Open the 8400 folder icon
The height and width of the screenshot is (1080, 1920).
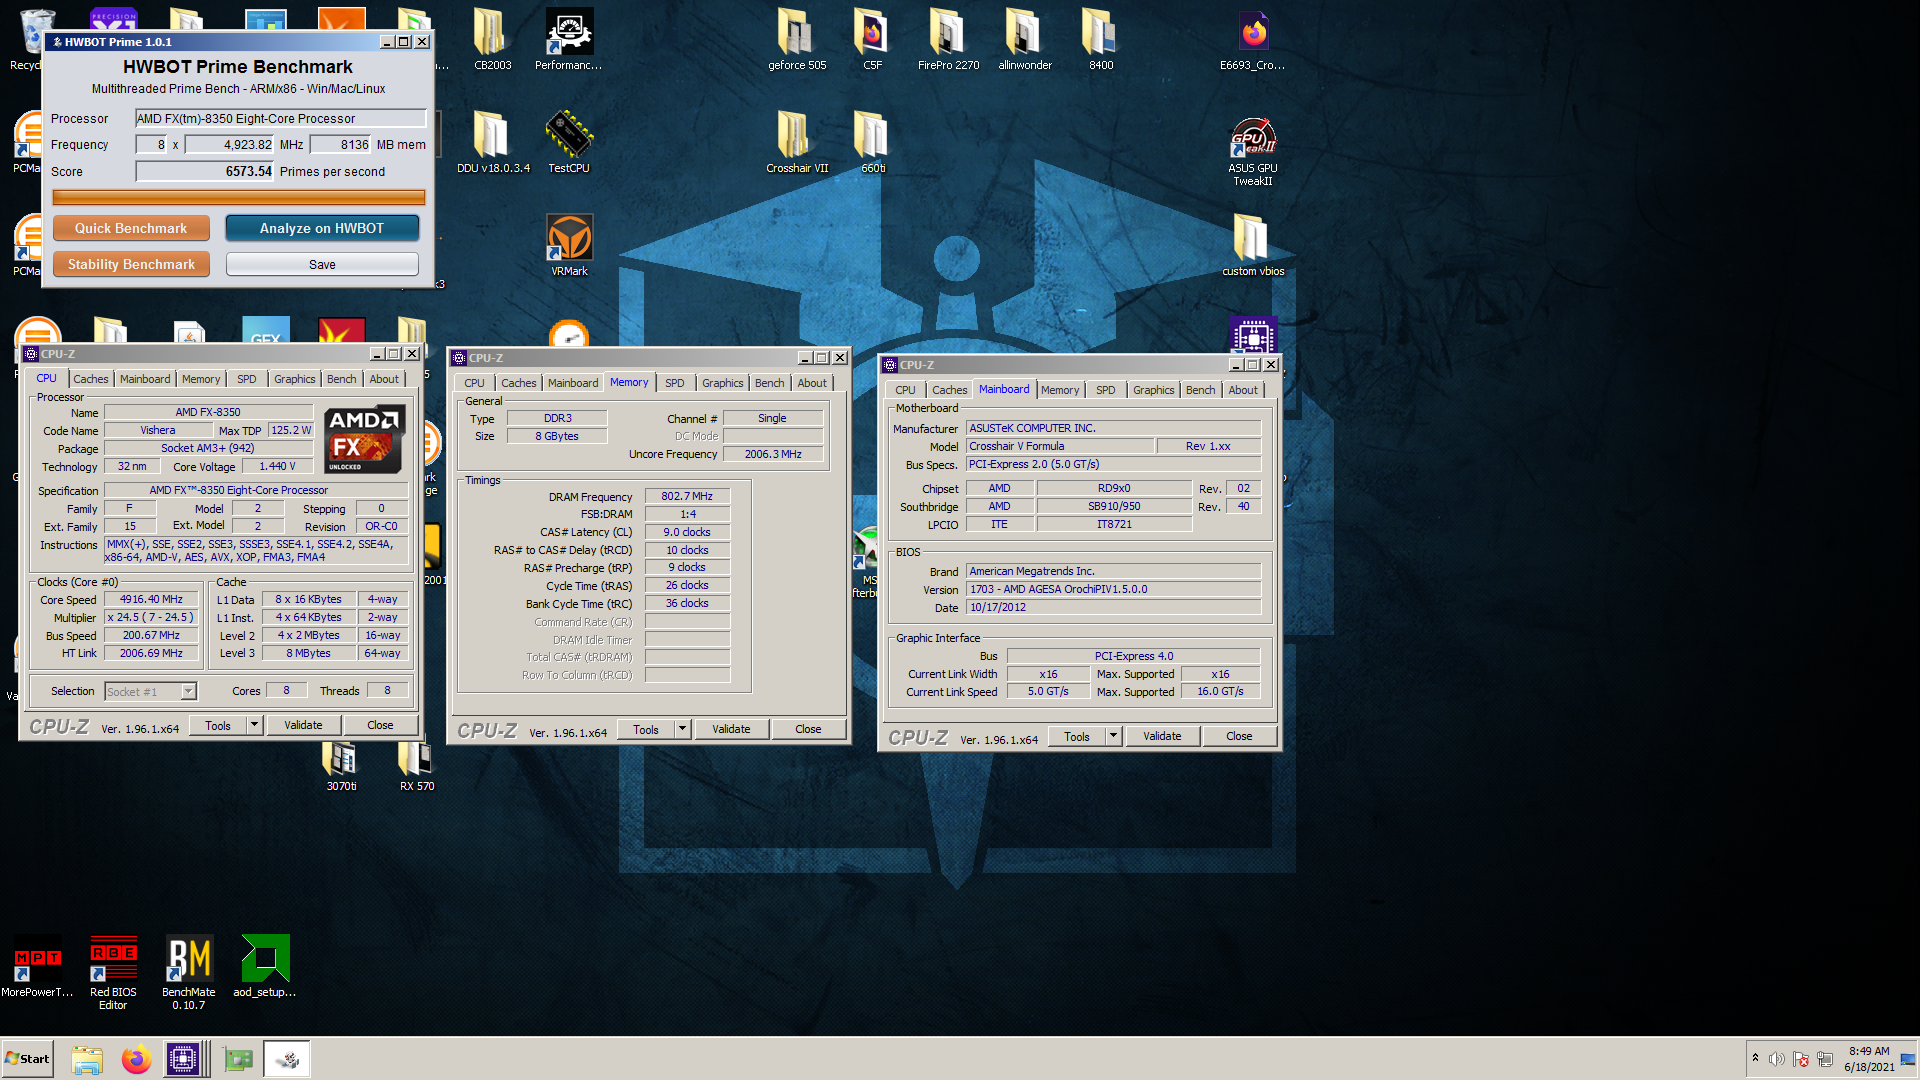pos(1100,40)
